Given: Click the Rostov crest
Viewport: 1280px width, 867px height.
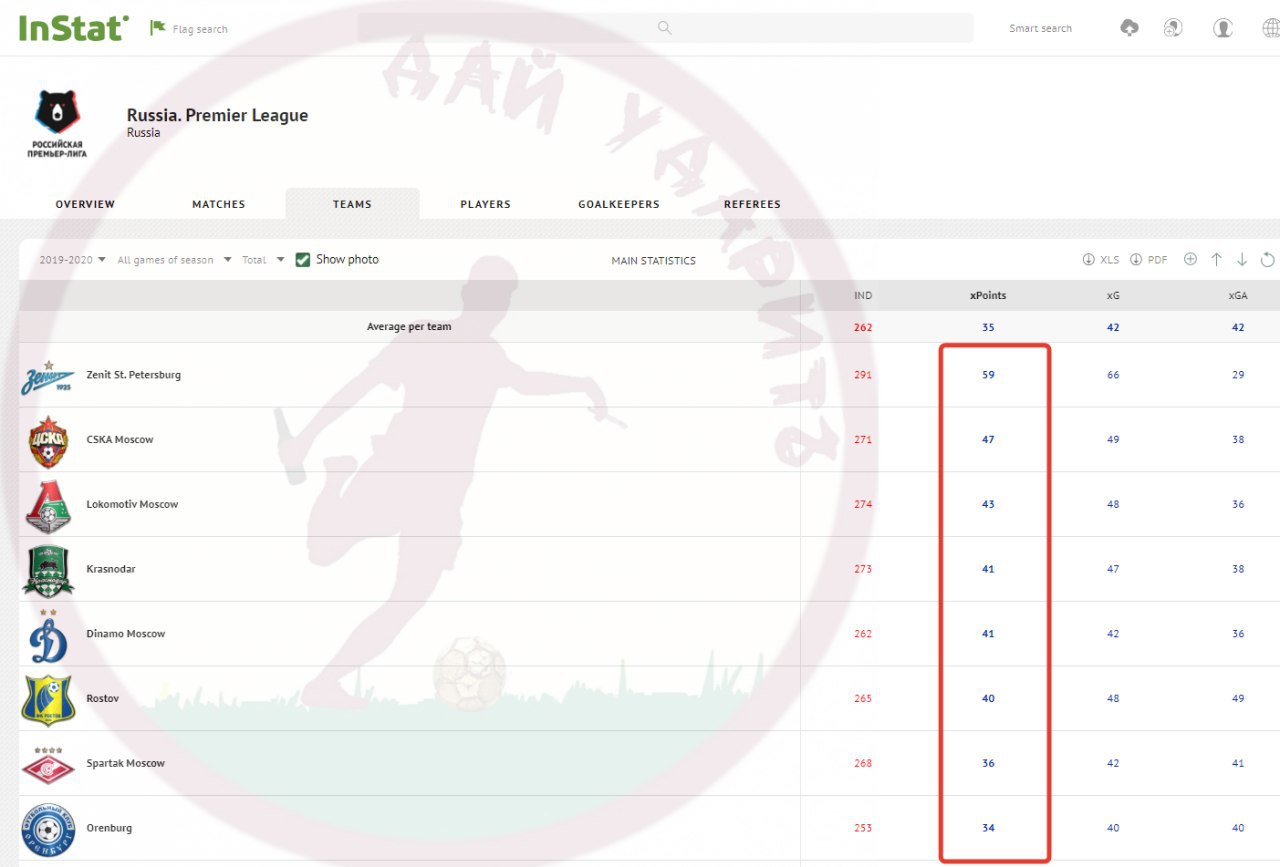Looking at the screenshot, I should (48, 700).
